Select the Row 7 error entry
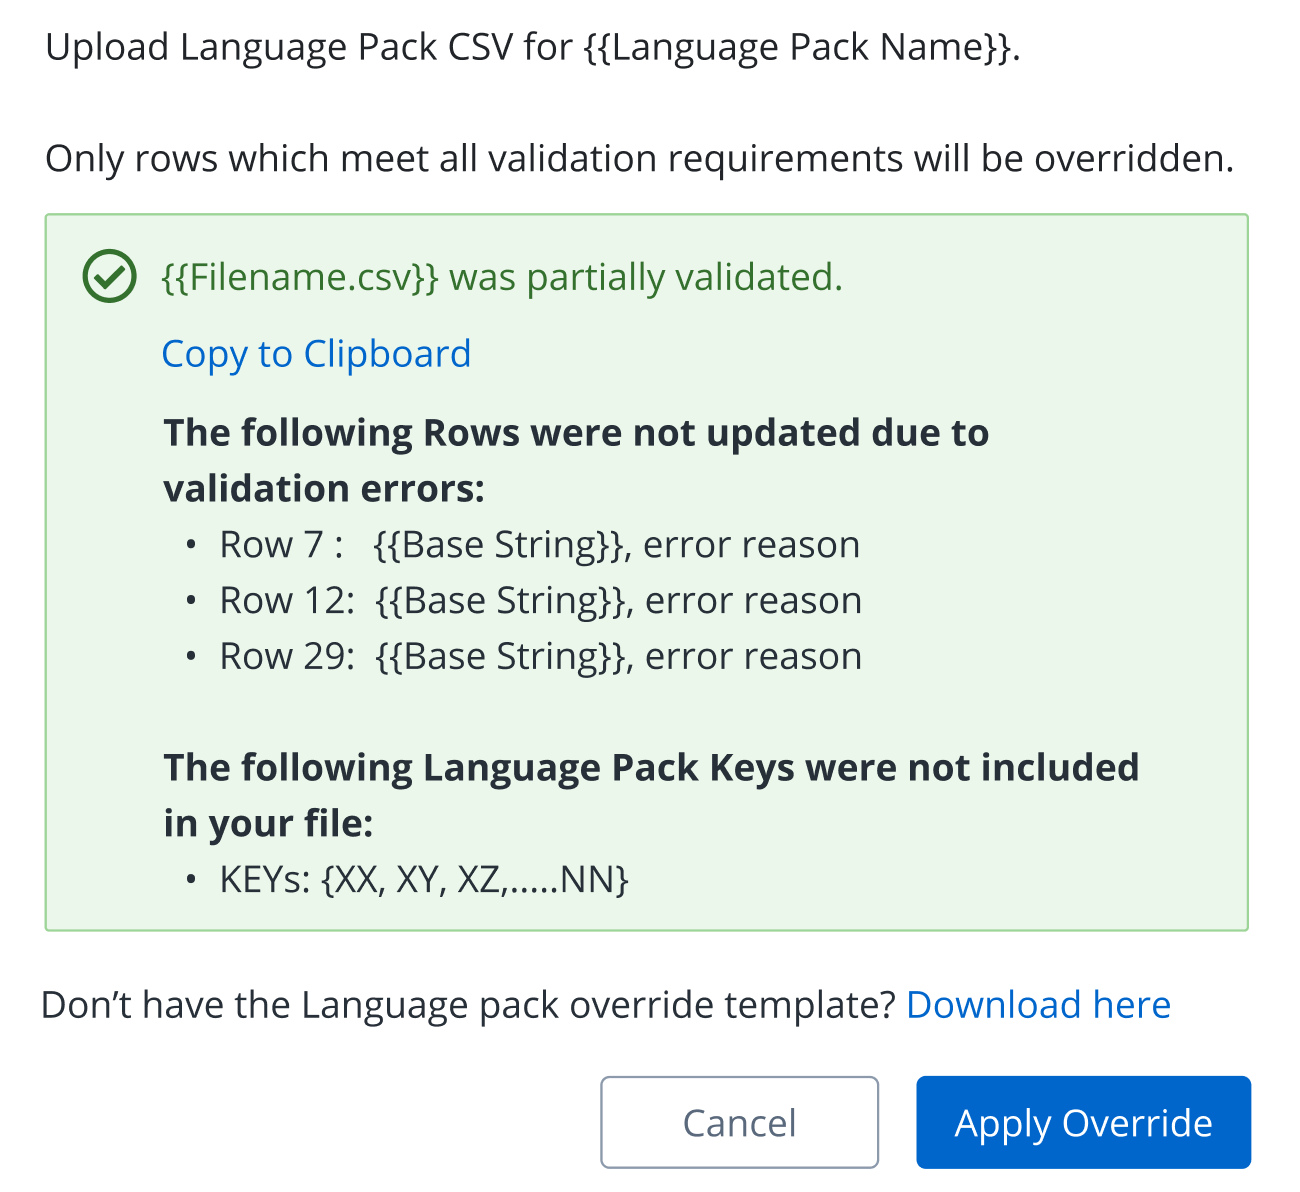This screenshot has width=1300, height=1192. (x=539, y=545)
